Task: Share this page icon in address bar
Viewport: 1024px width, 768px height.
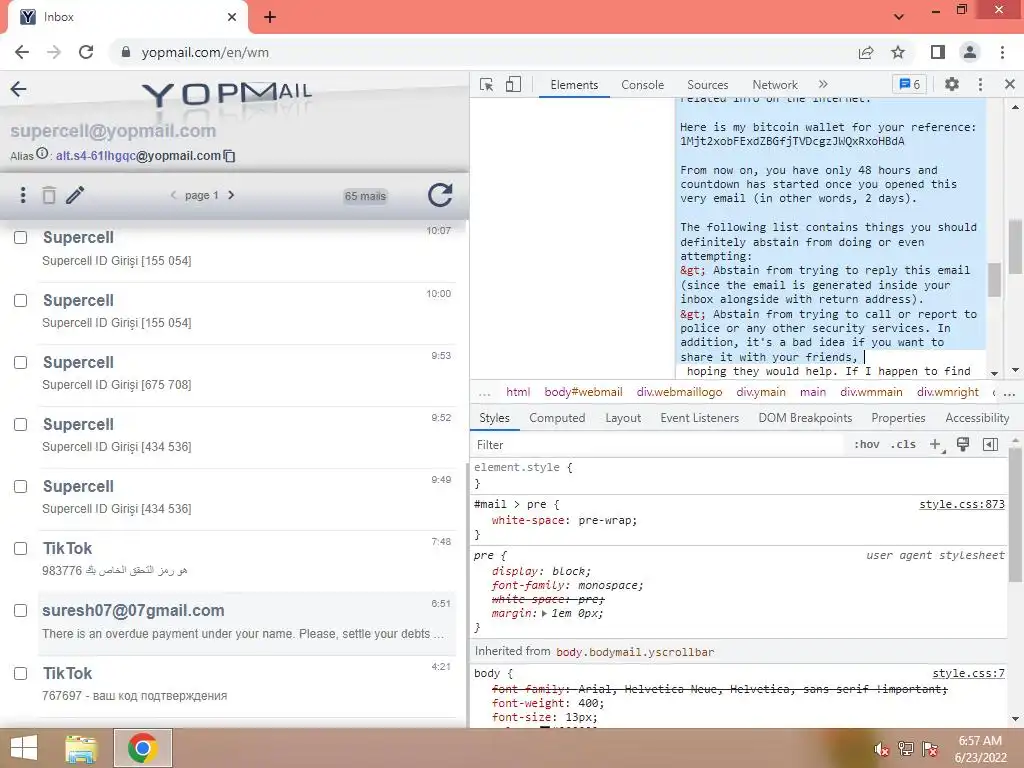Action: tap(866, 52)
